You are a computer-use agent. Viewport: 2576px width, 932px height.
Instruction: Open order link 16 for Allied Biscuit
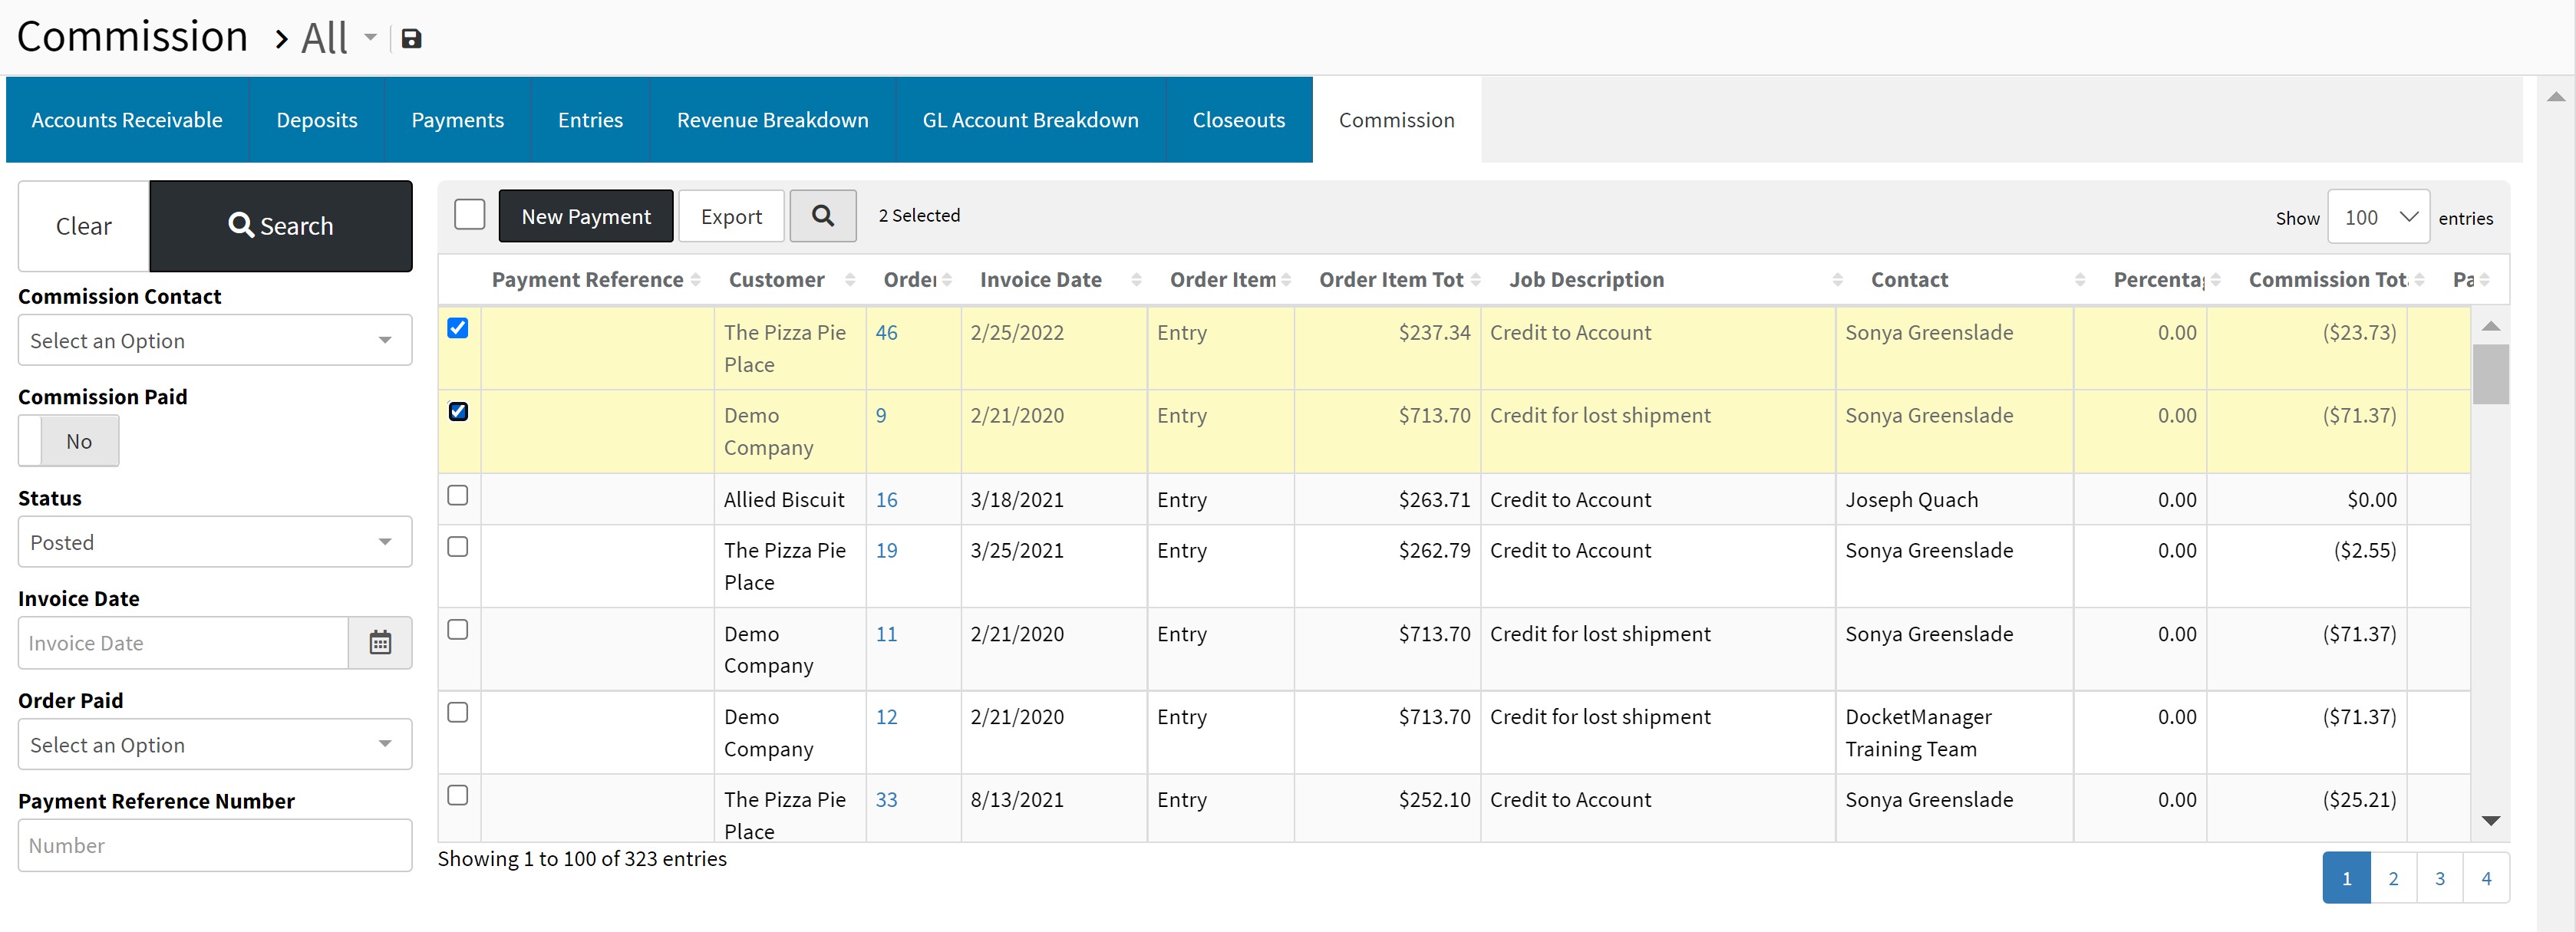pyautogui.click(x=886, y=500)
